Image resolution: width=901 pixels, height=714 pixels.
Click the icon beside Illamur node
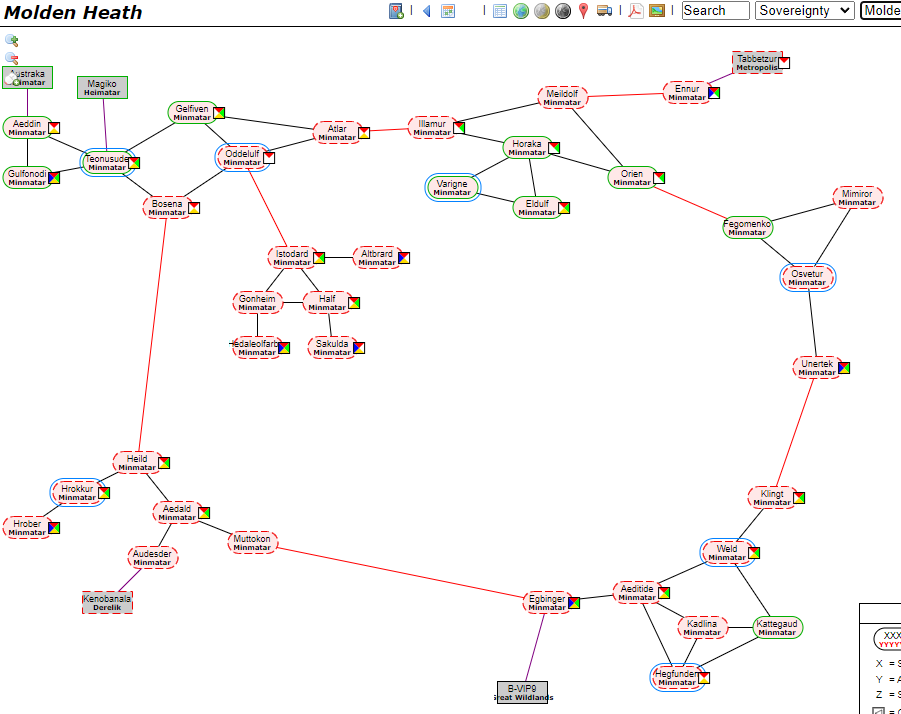coord(459,128)
